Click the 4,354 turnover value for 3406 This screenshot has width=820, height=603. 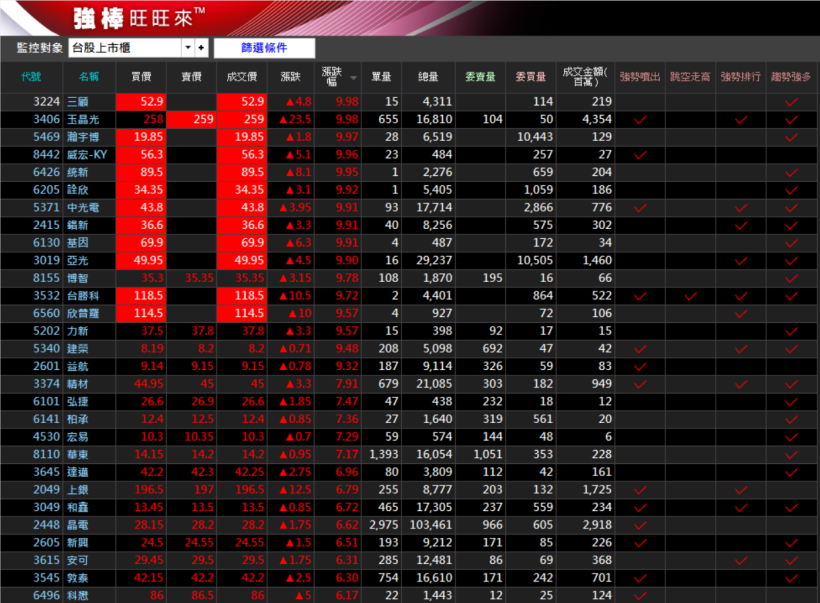click(597, 119)
